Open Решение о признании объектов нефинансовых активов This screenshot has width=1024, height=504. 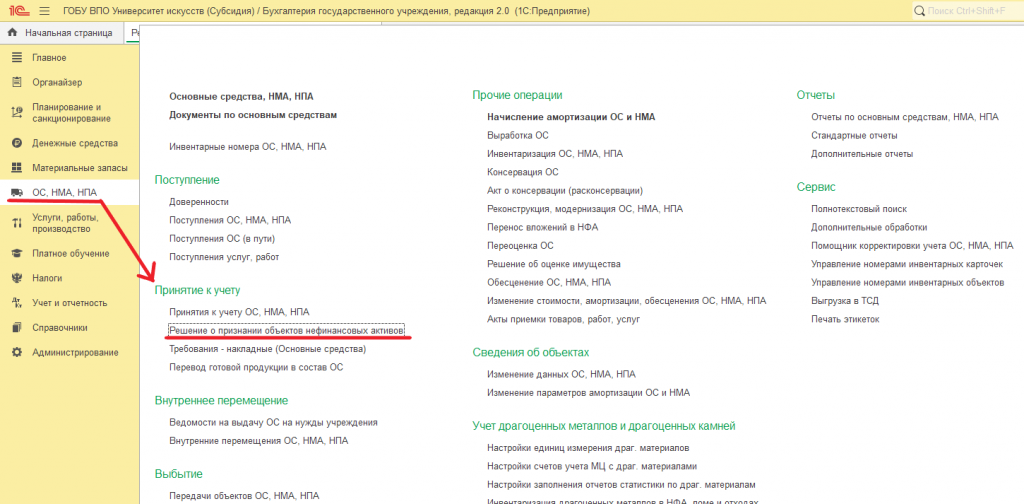click(286, 331)
